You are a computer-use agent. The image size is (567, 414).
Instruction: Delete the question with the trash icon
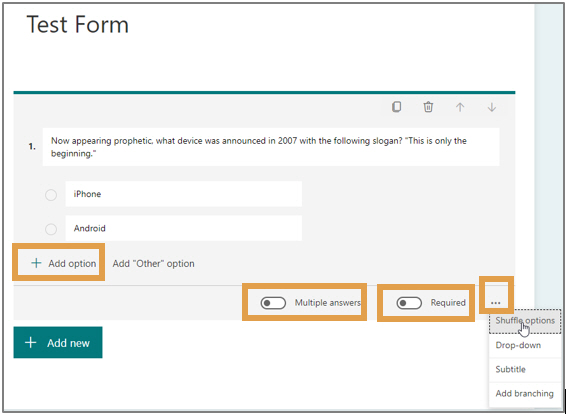(428, 107)
